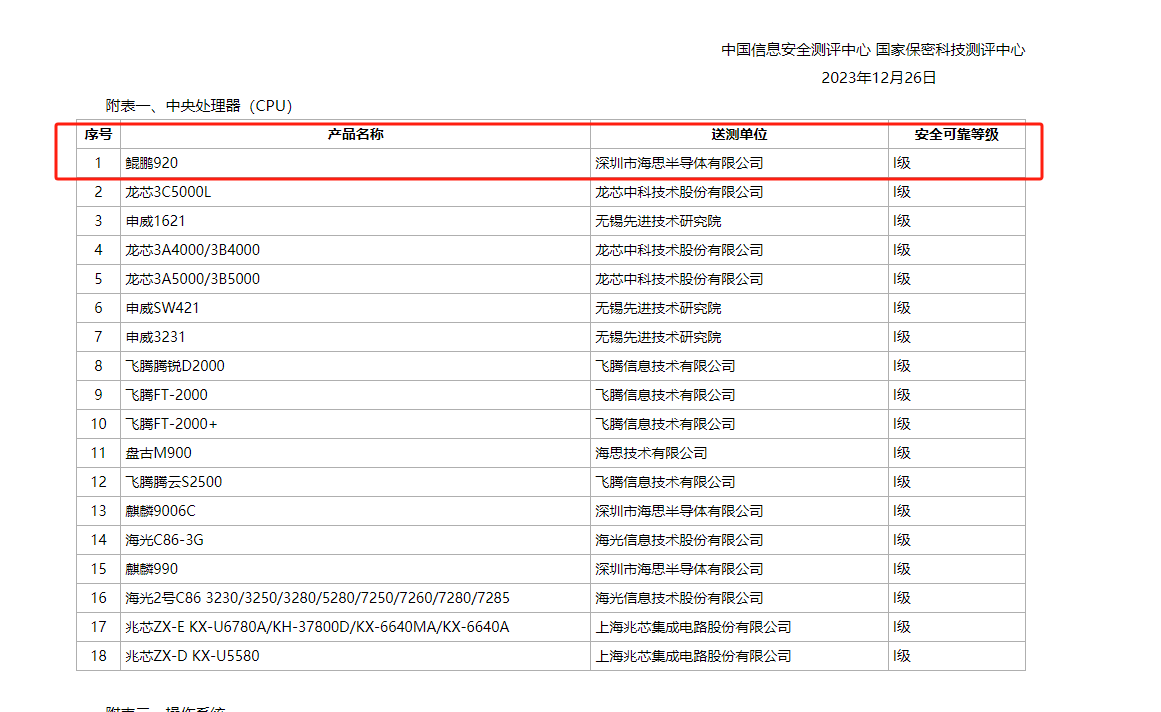
Task: Click the 产品名称 column header
Action: 355,134
